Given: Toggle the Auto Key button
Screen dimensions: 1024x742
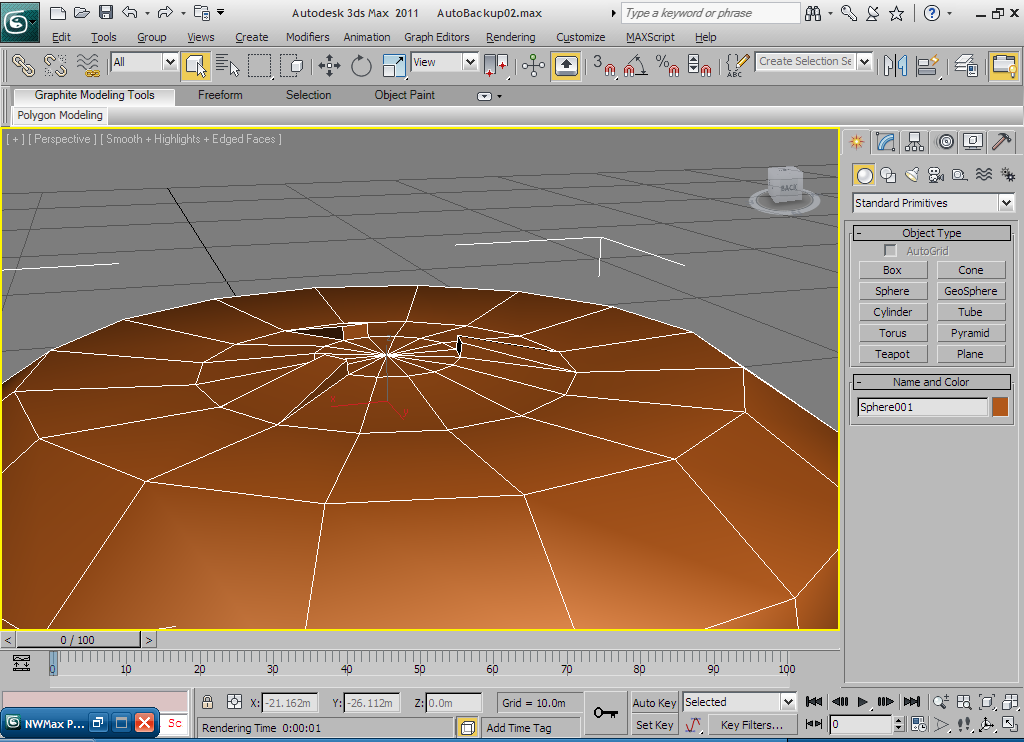Looking at the screenshot, I should 654,703.
